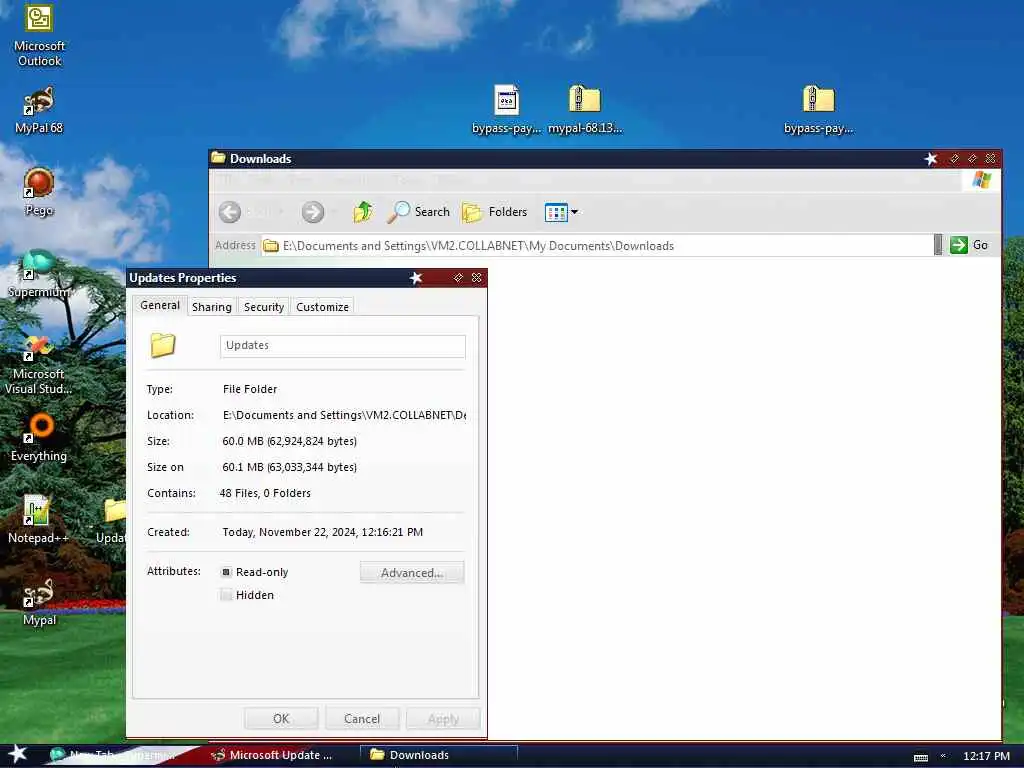The width and height of the screenshot is (1024, 768).
Task: Click the '48 Files, 0 Folders' text
Action: [x=265, y=493]
